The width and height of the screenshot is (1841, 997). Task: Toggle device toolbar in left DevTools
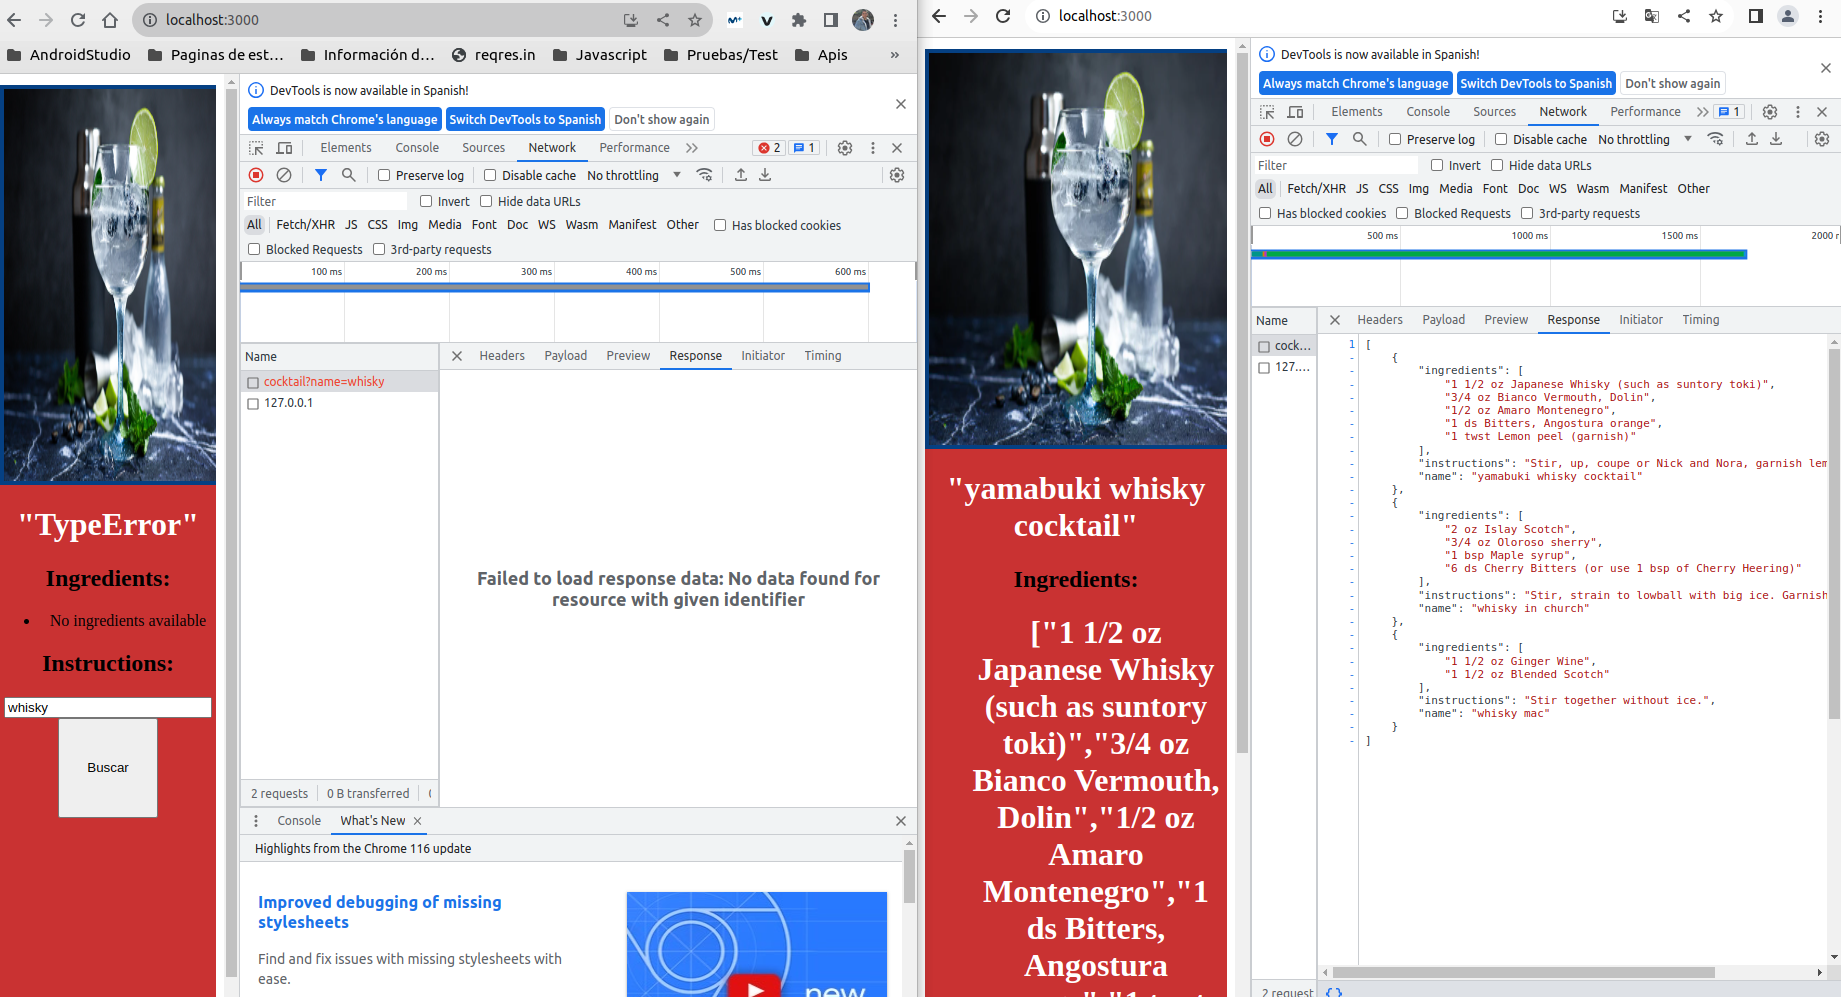285,148
